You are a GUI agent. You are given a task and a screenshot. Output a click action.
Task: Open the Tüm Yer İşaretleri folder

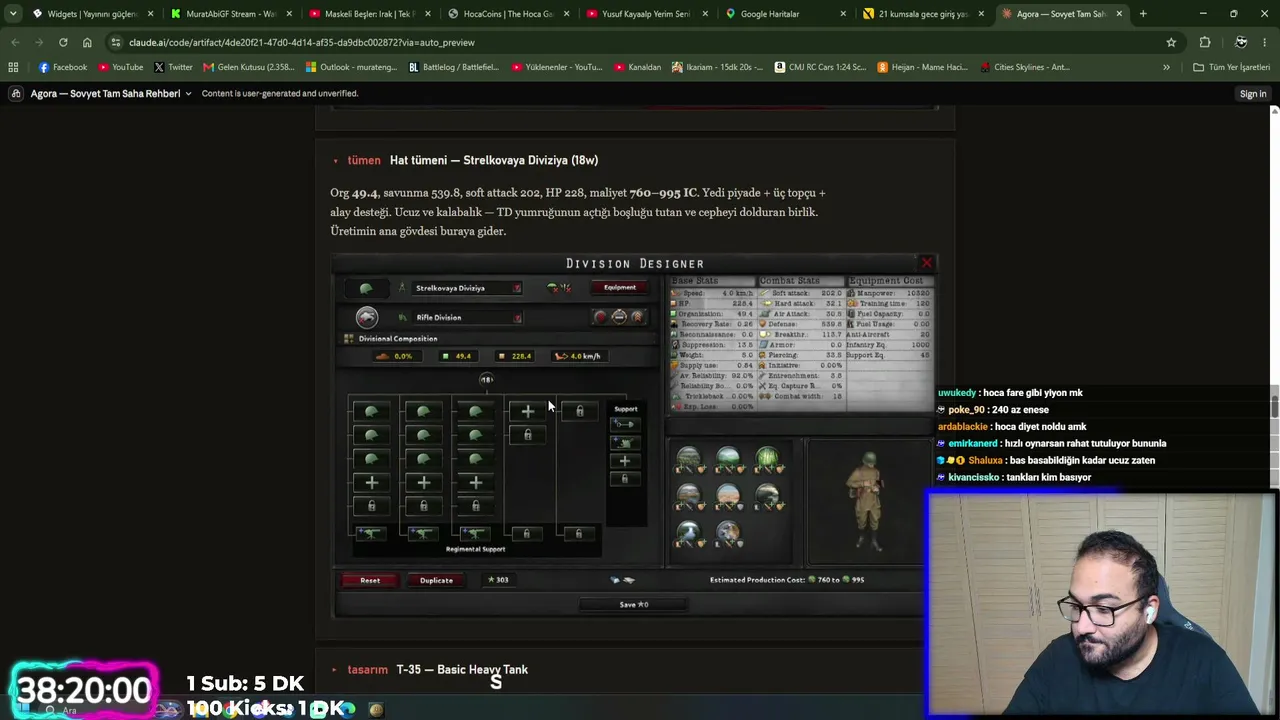point(1231,67)
